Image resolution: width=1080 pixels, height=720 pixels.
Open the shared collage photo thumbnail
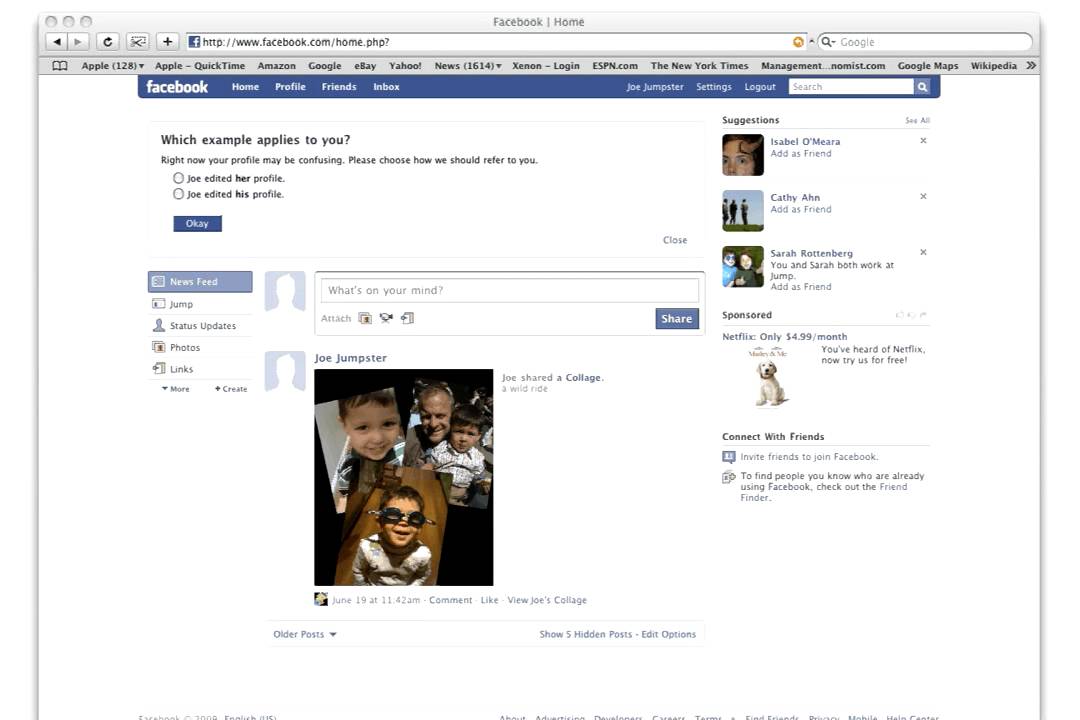point(403,477)
